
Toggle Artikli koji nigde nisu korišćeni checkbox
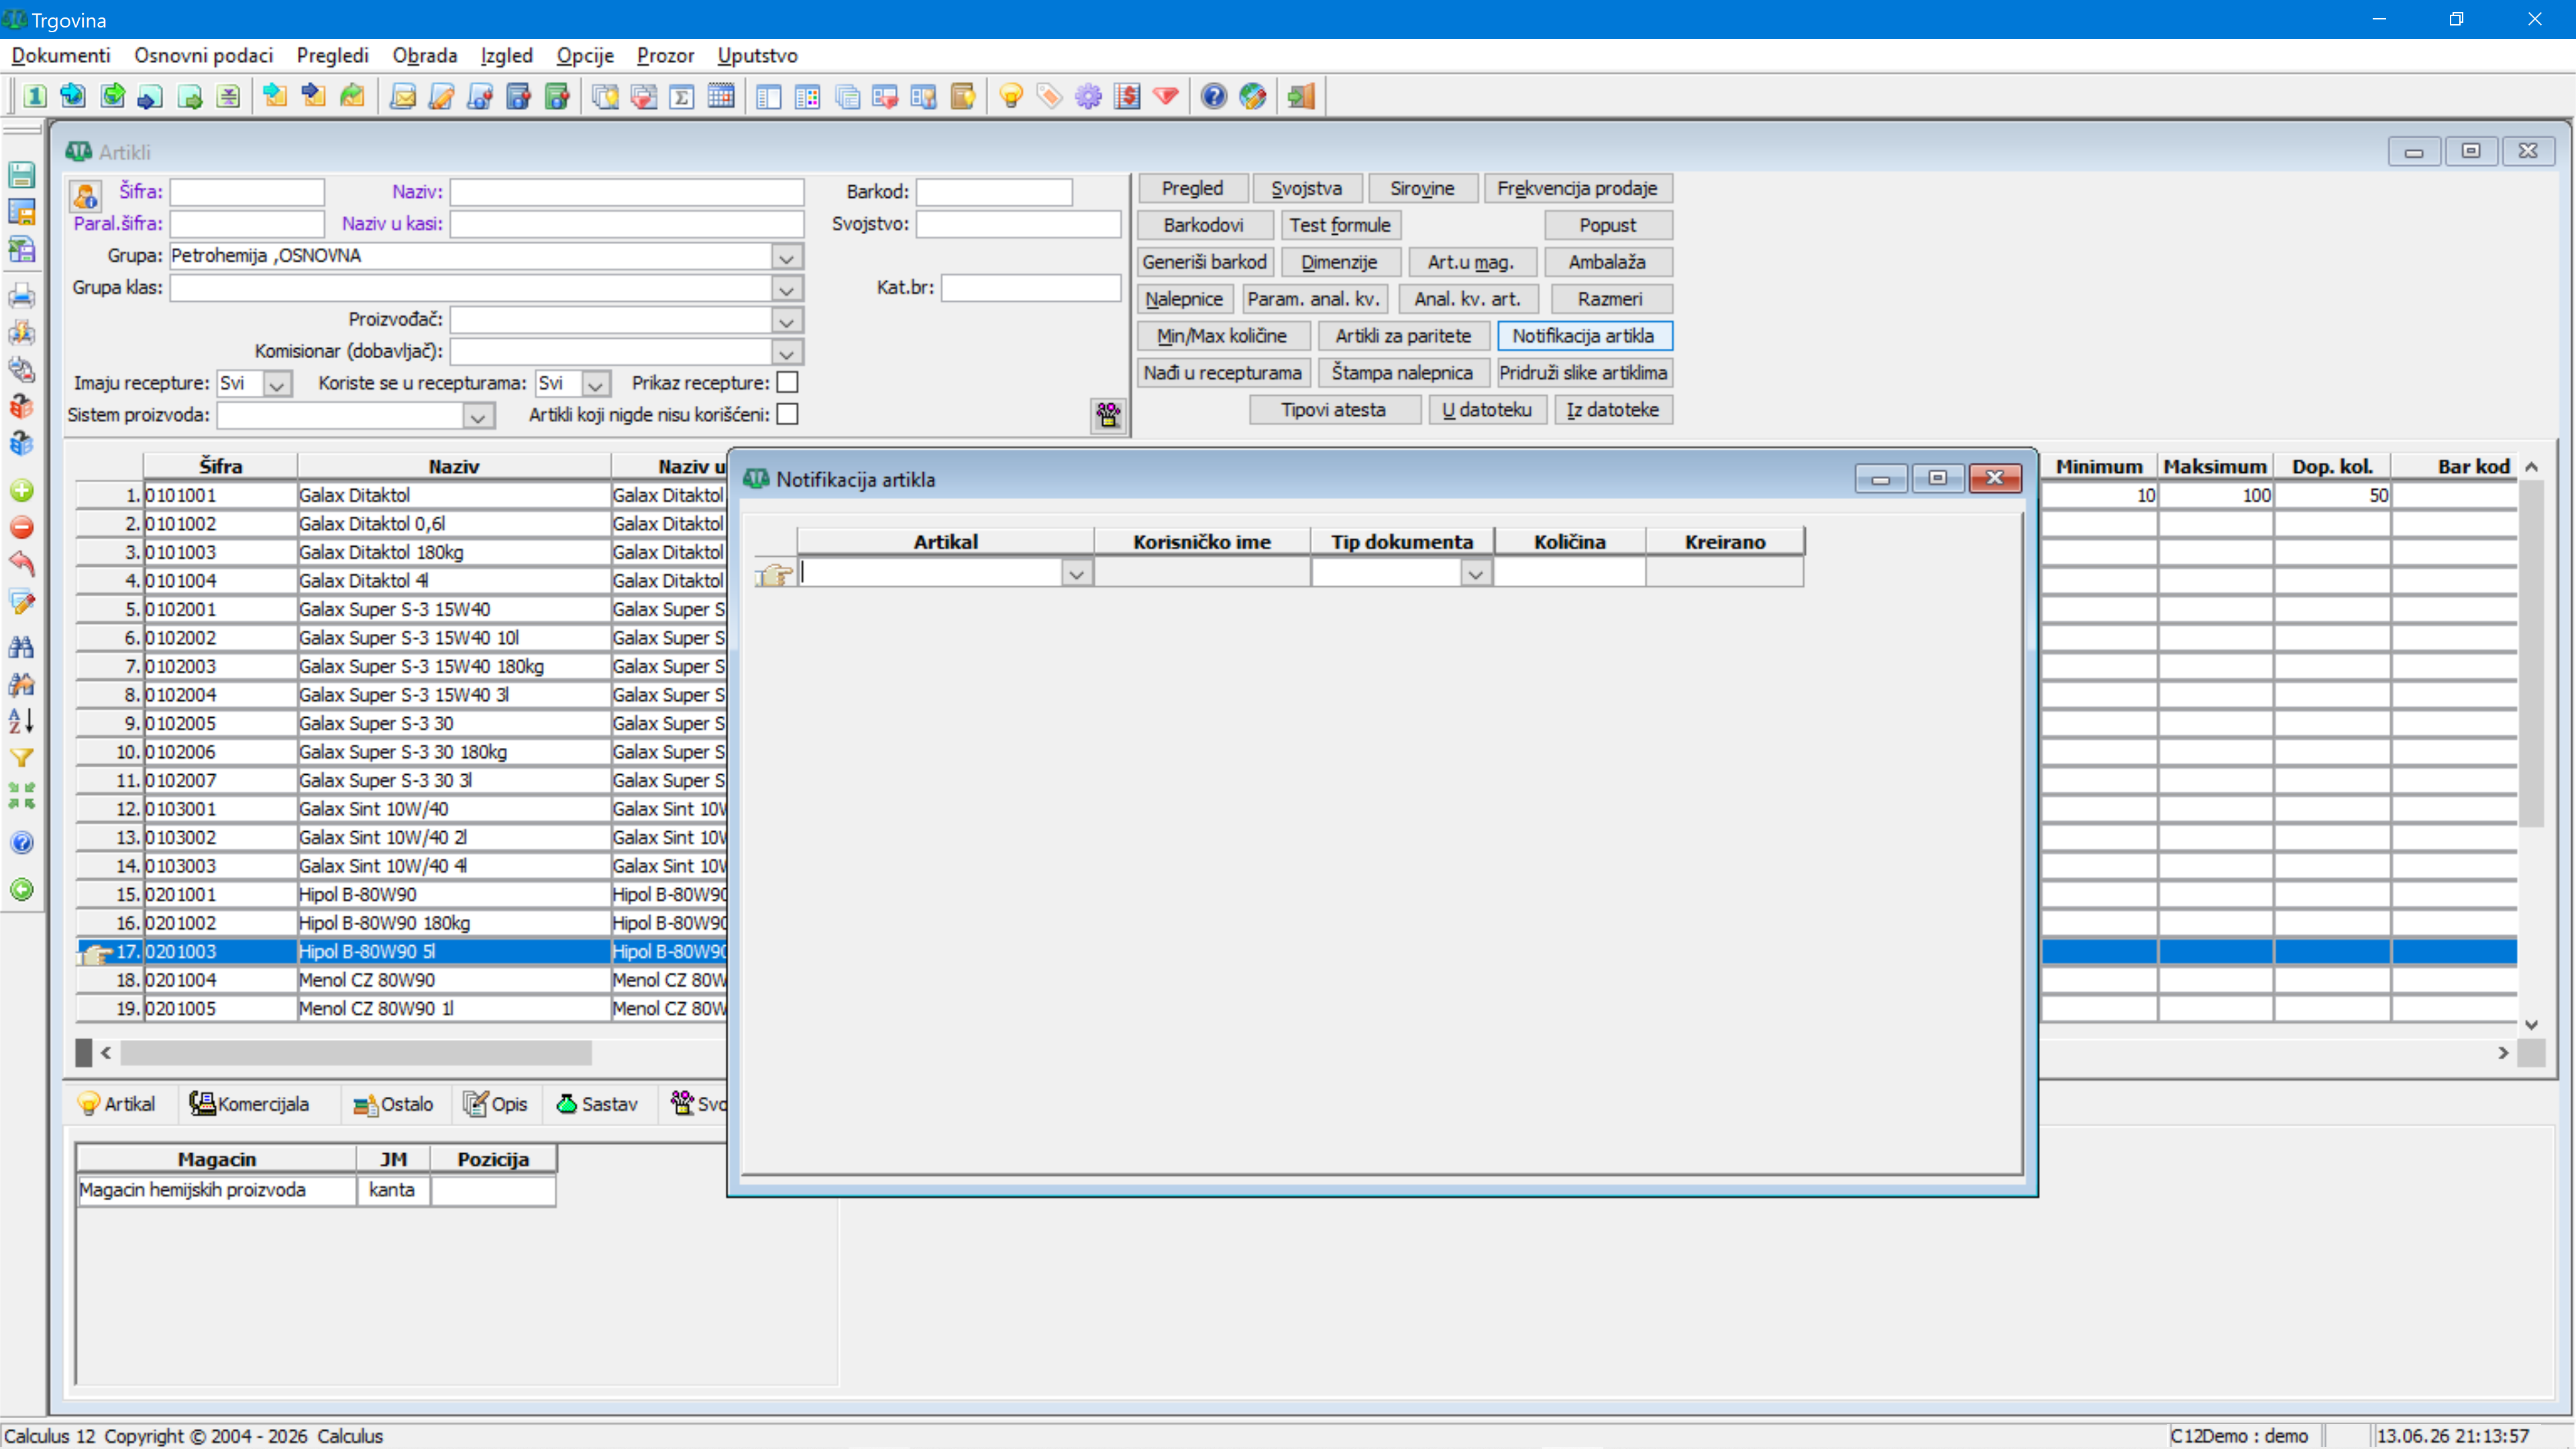[x=788, y=415]
